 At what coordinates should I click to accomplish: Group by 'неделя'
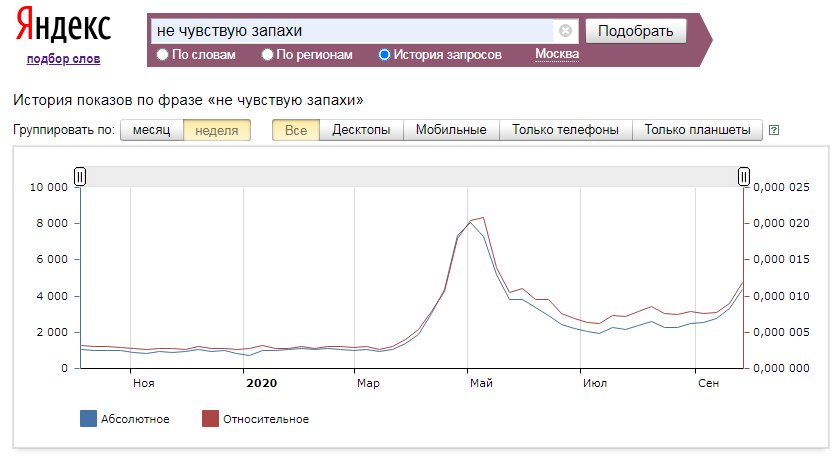click(x=217, y=130)
